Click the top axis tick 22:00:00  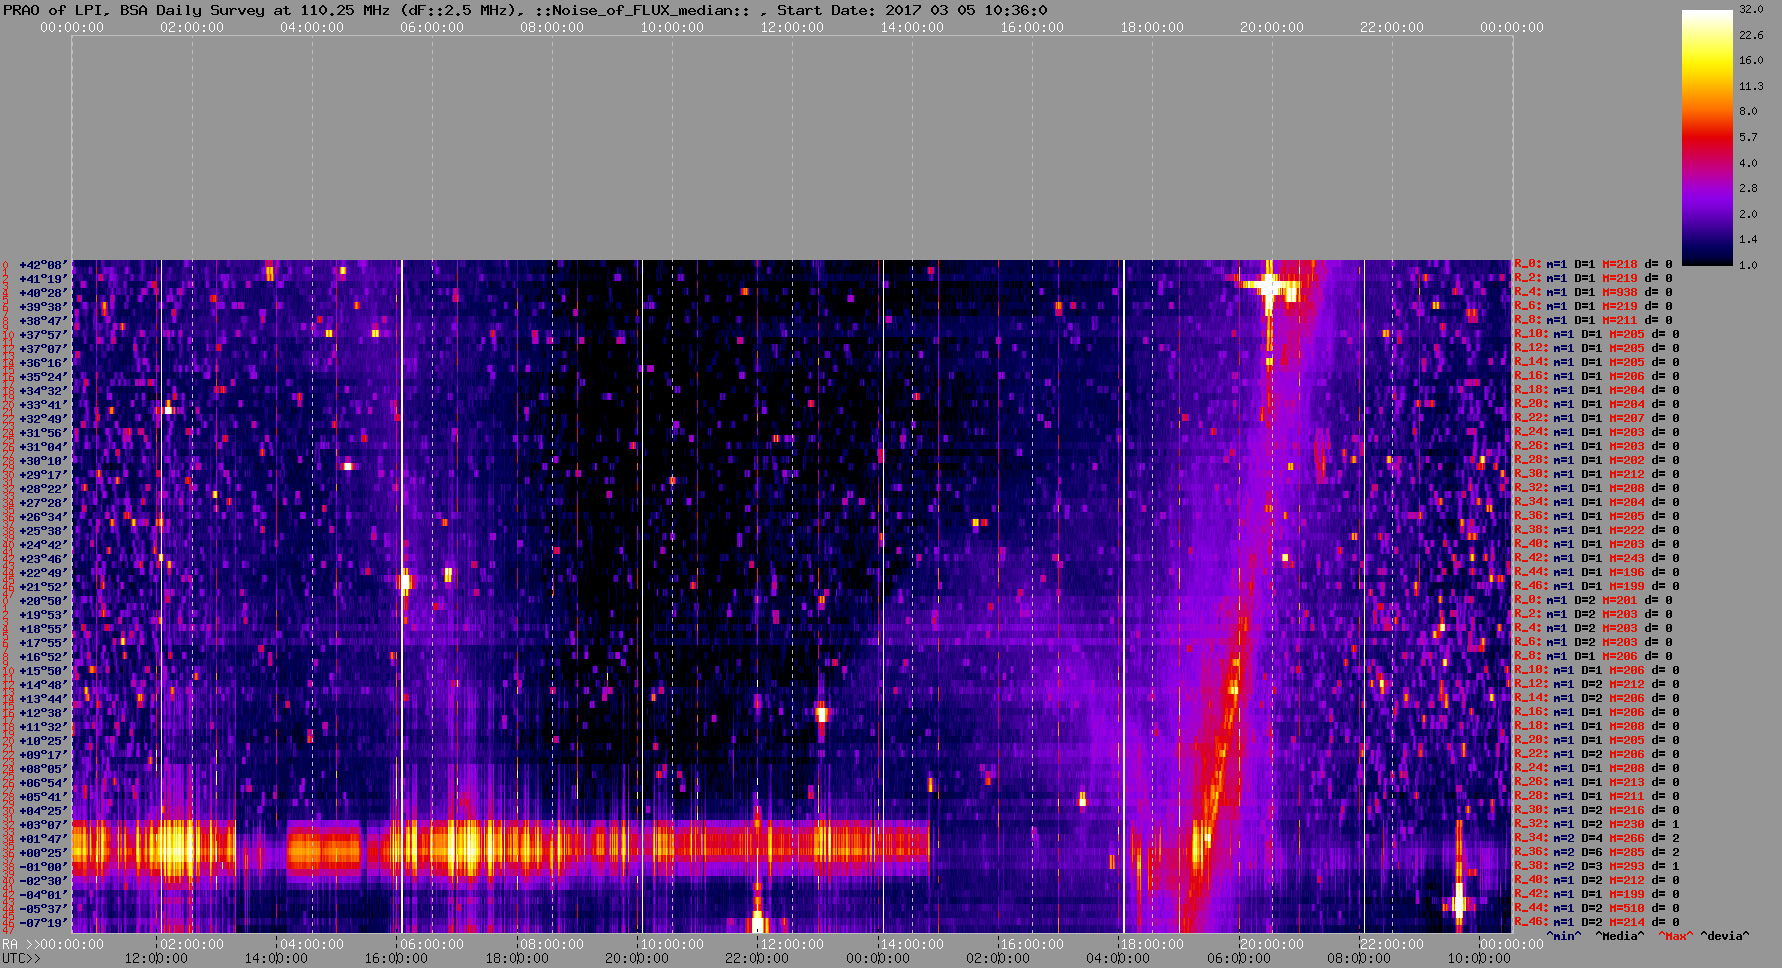coord(1392,27)
